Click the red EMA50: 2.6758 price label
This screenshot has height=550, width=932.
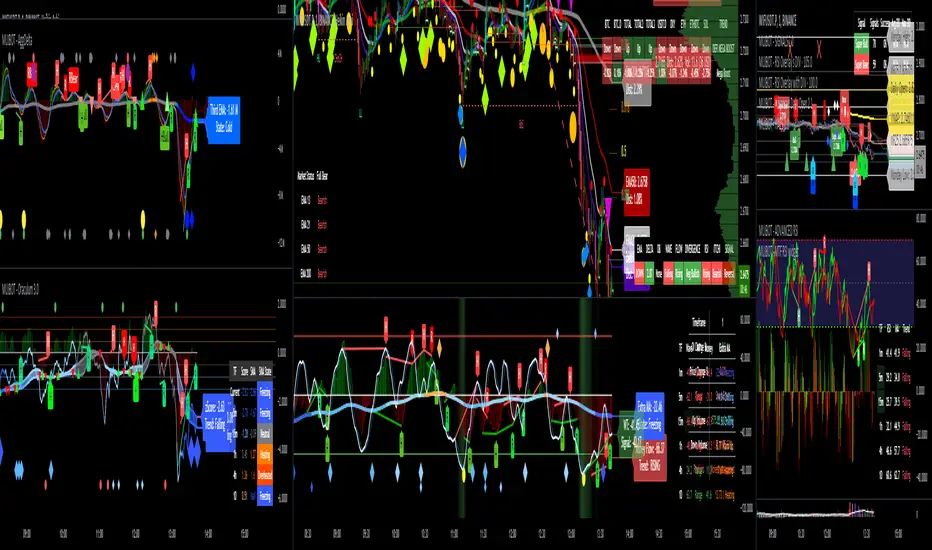(x=637, y=192)
